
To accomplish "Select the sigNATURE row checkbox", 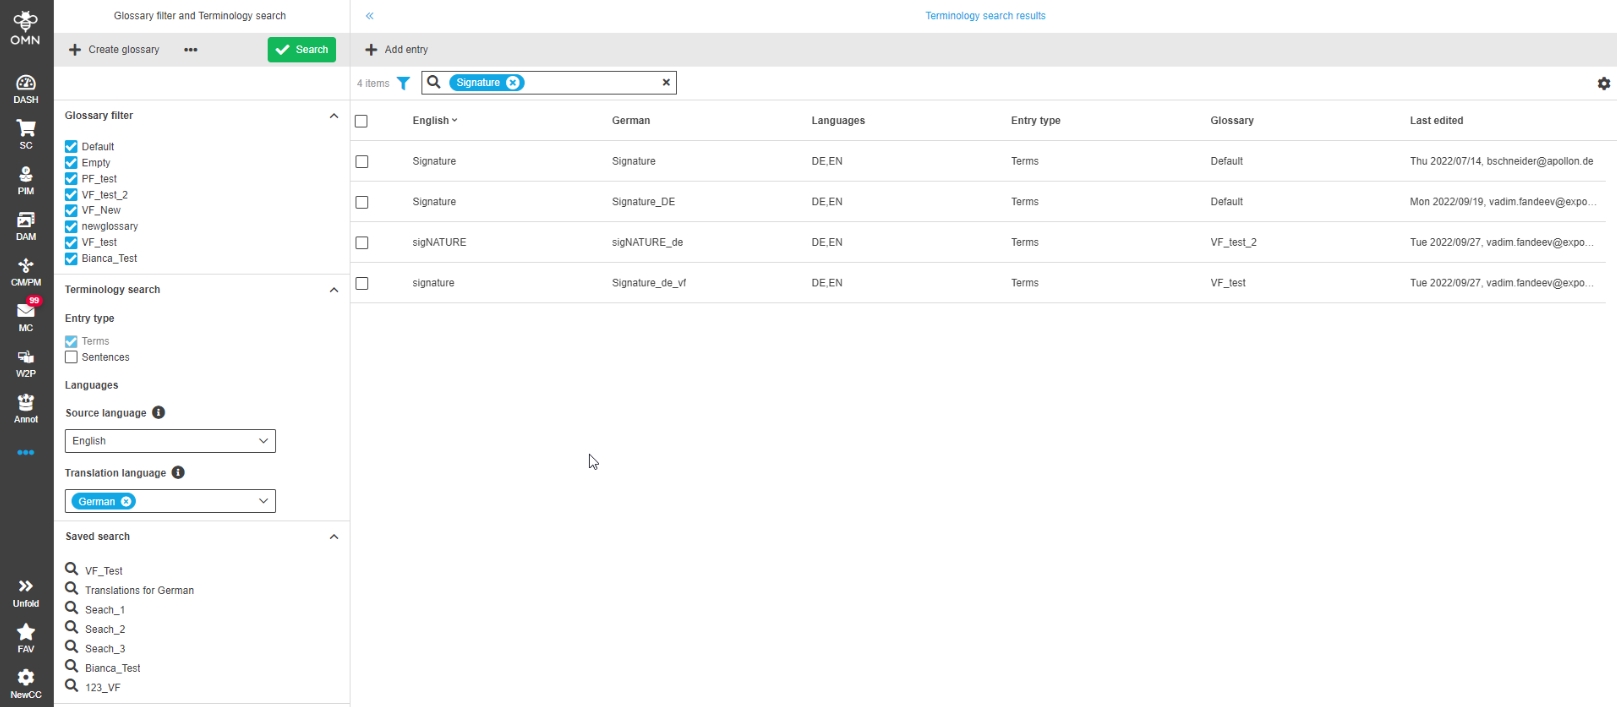I will tap(362, 243).
